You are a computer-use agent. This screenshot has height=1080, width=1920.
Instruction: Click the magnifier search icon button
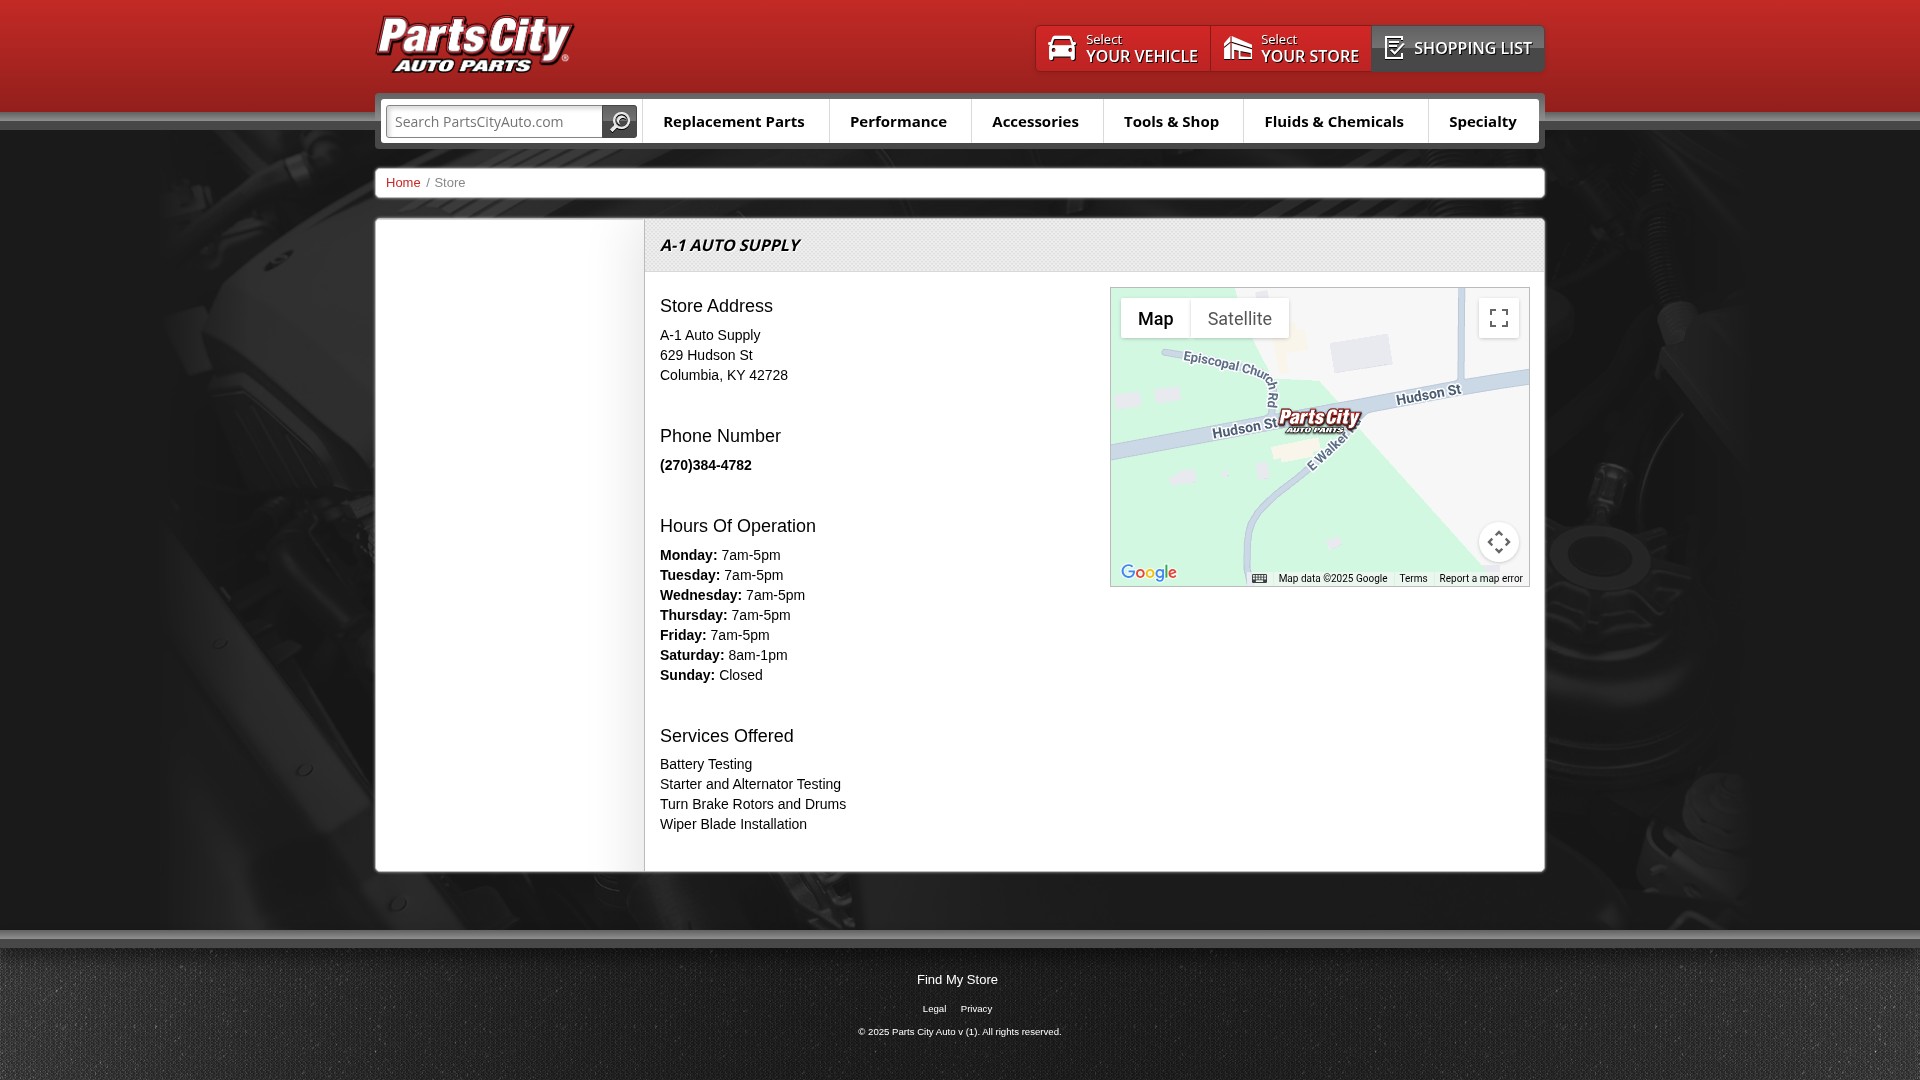tap(620, 121)
